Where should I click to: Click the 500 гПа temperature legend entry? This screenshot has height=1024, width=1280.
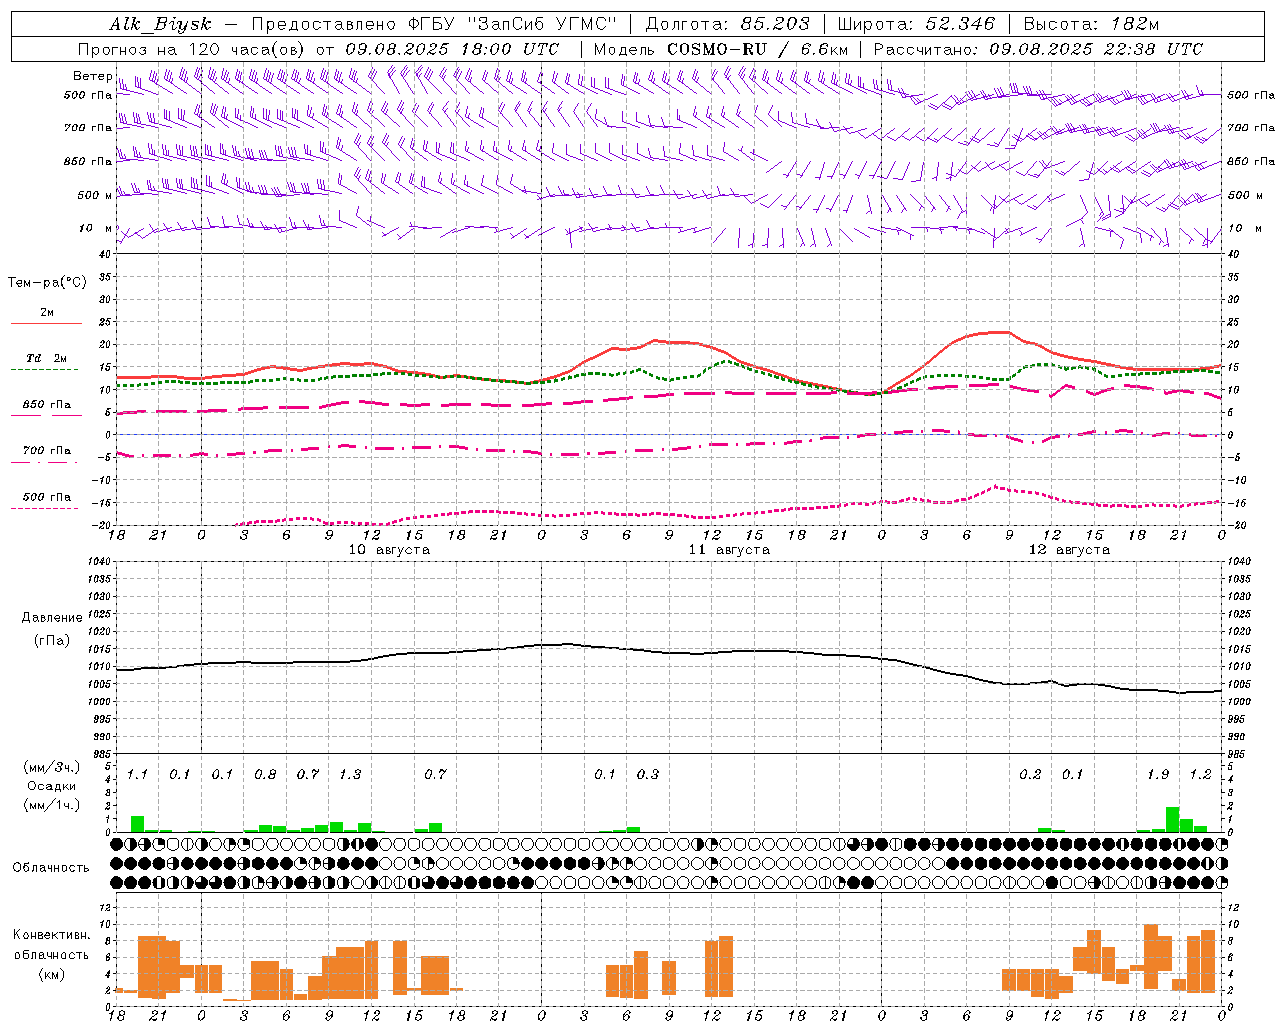(x=46, y=497)
